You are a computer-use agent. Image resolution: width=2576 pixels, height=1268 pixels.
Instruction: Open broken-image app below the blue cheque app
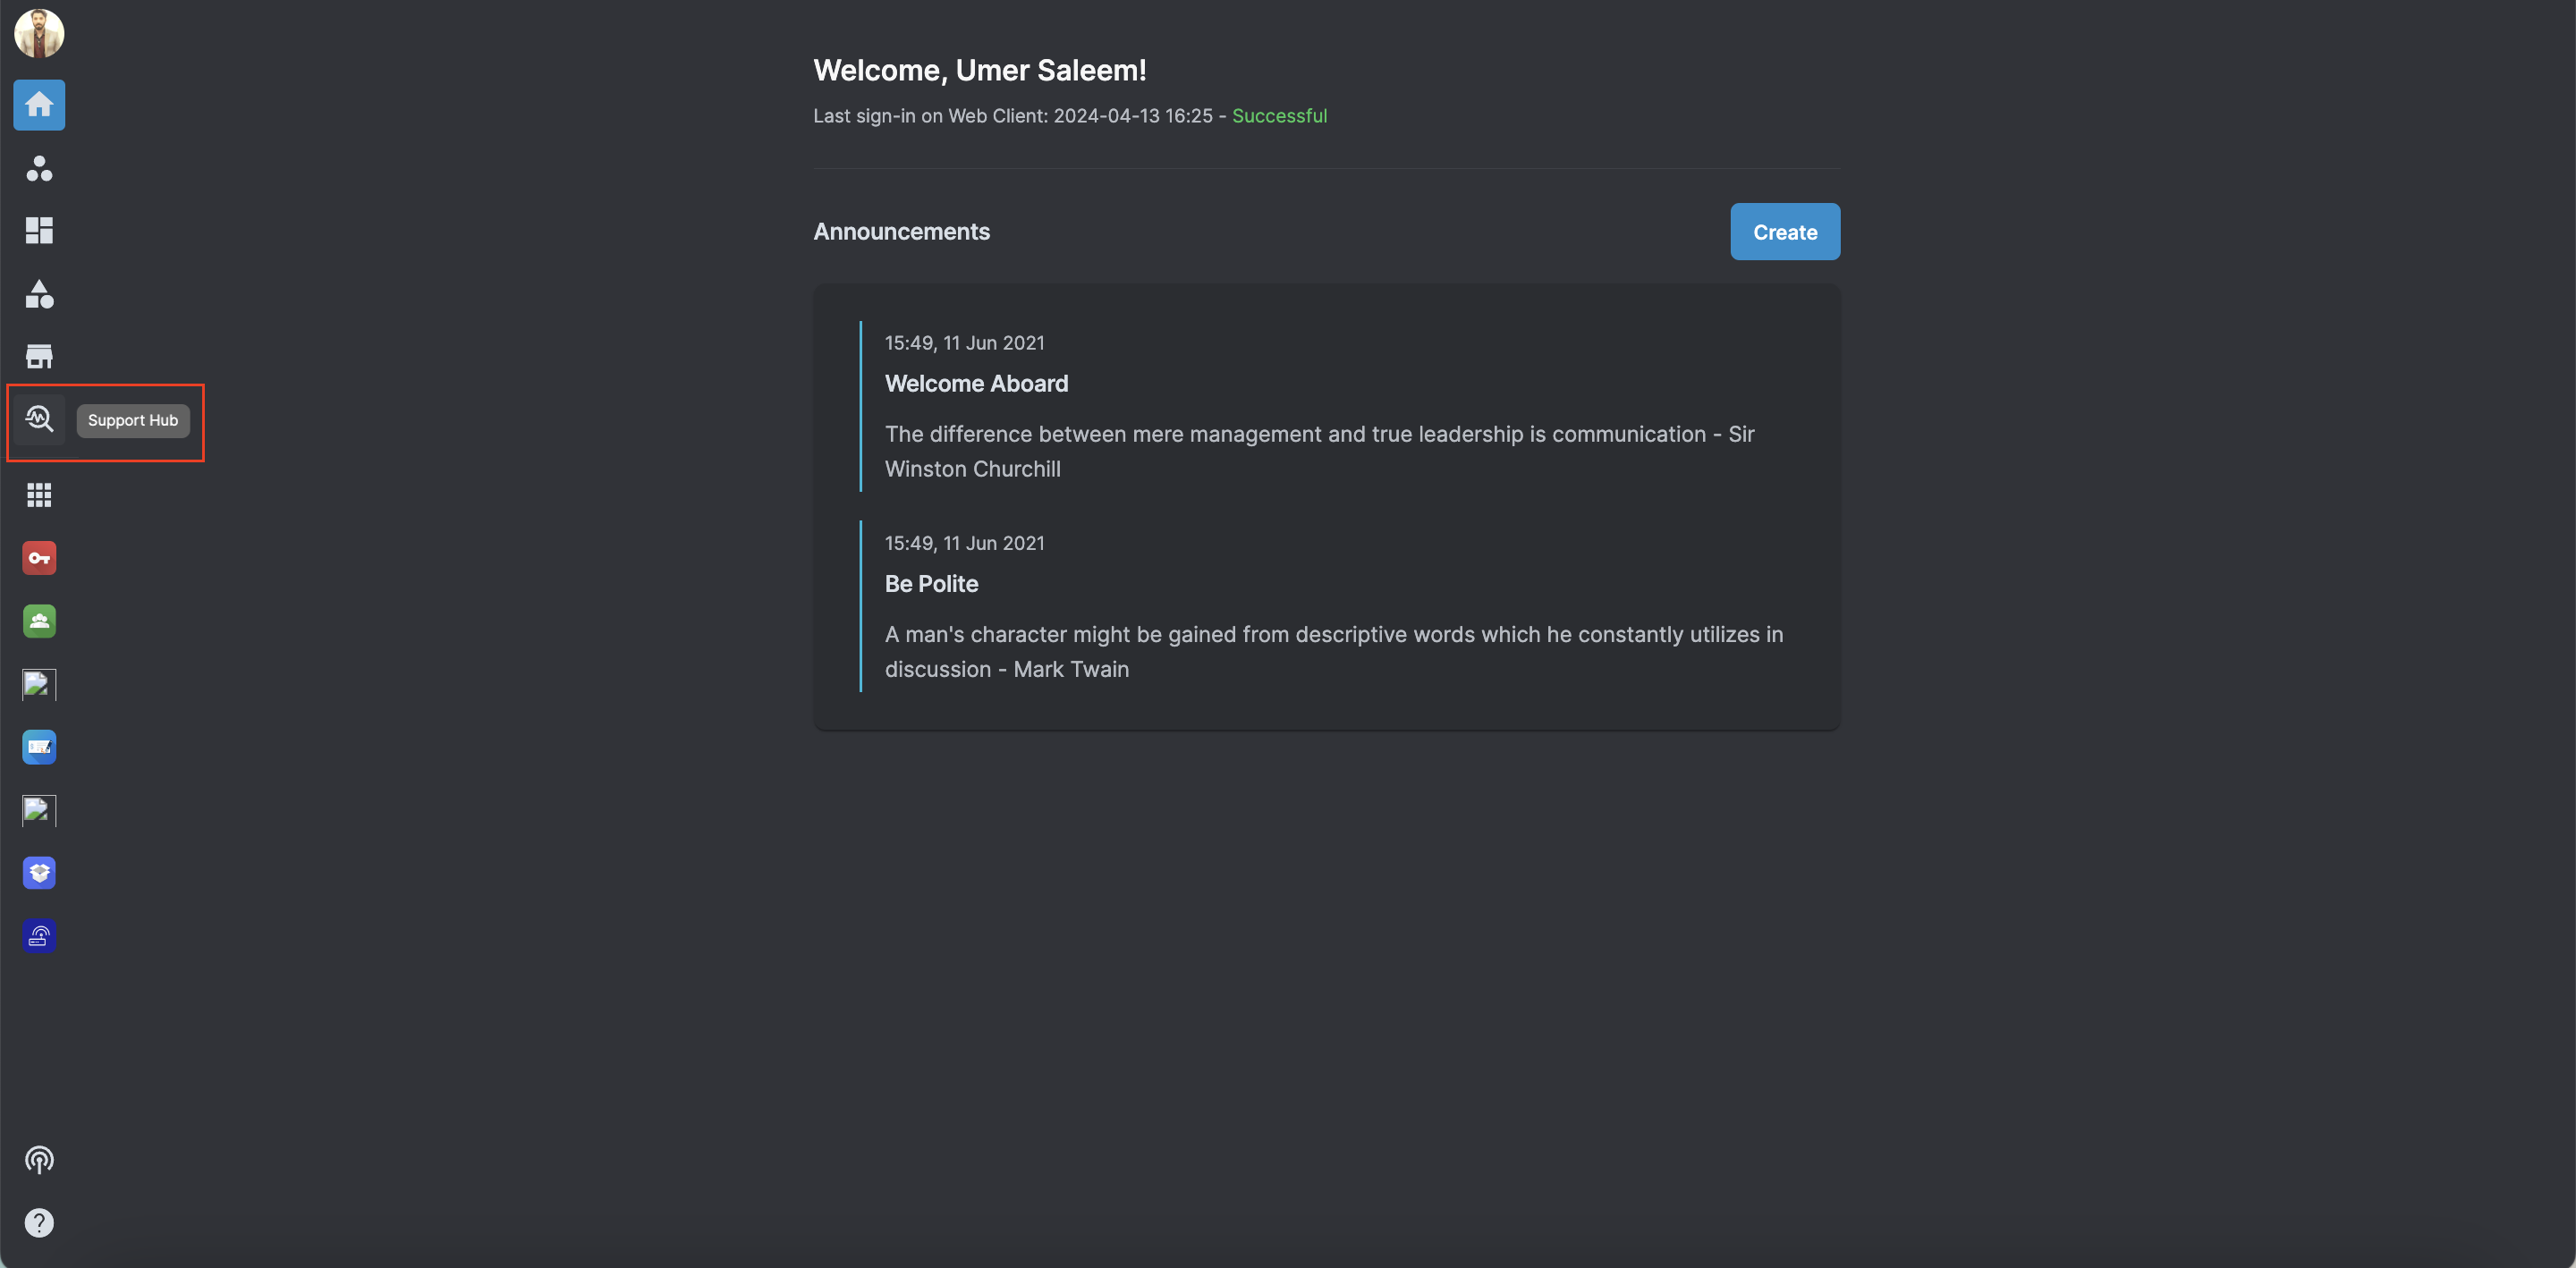(39, 810)
